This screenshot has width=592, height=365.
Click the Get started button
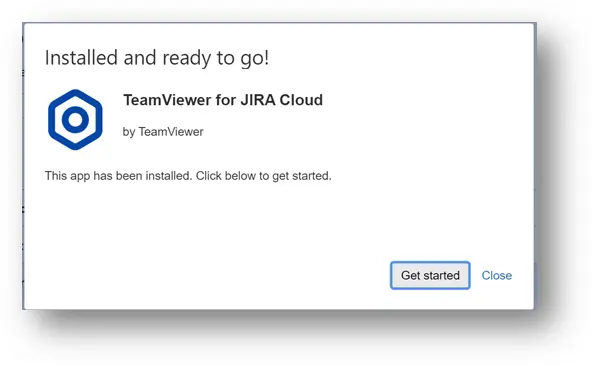(x=430, y=276)
